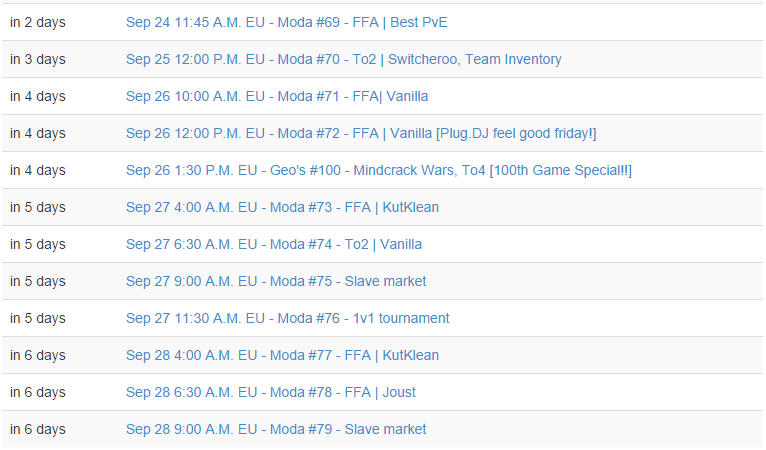Select "in 6 days" cell for Moda #78
766x450 pixels.
pos(38,392)
